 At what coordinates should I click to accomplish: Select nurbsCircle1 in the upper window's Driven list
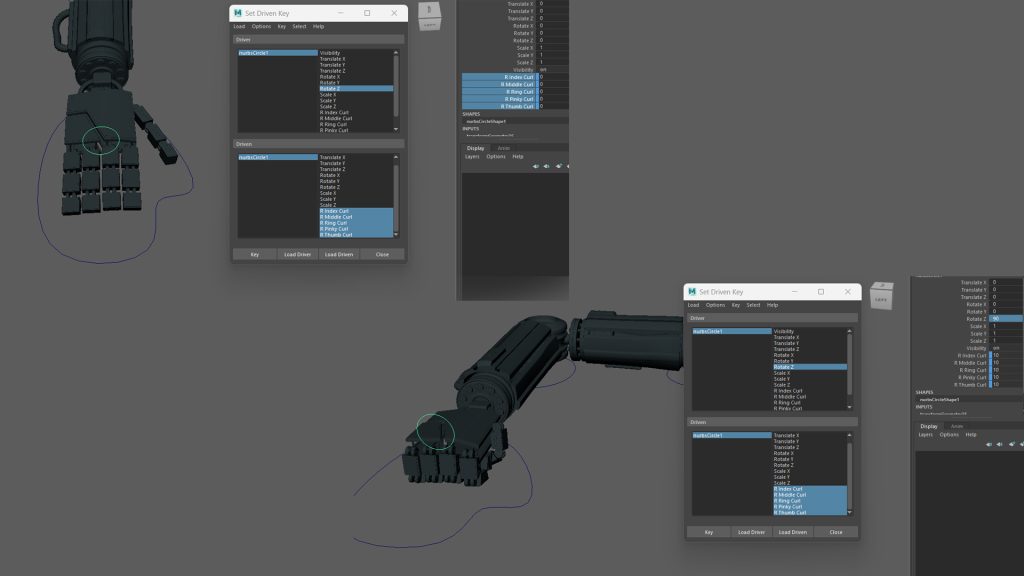point(278,157)
